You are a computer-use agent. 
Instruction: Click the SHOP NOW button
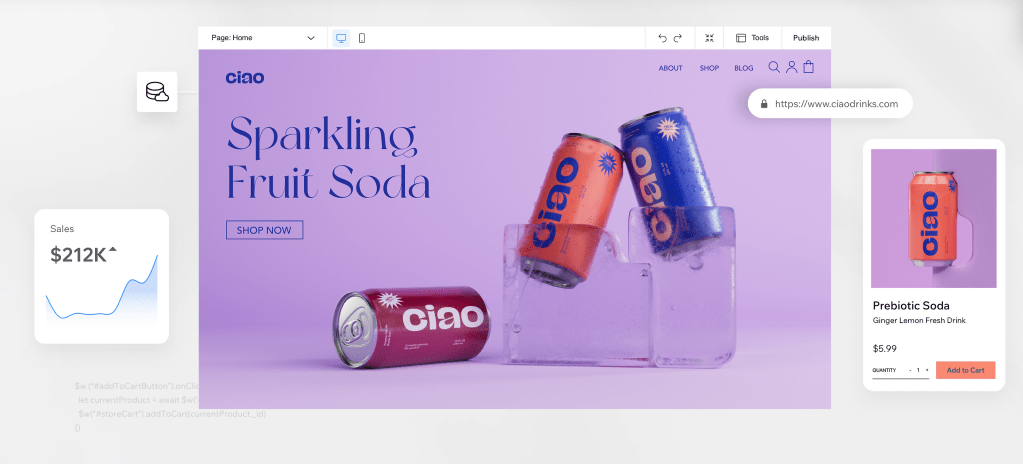(264, 230)
